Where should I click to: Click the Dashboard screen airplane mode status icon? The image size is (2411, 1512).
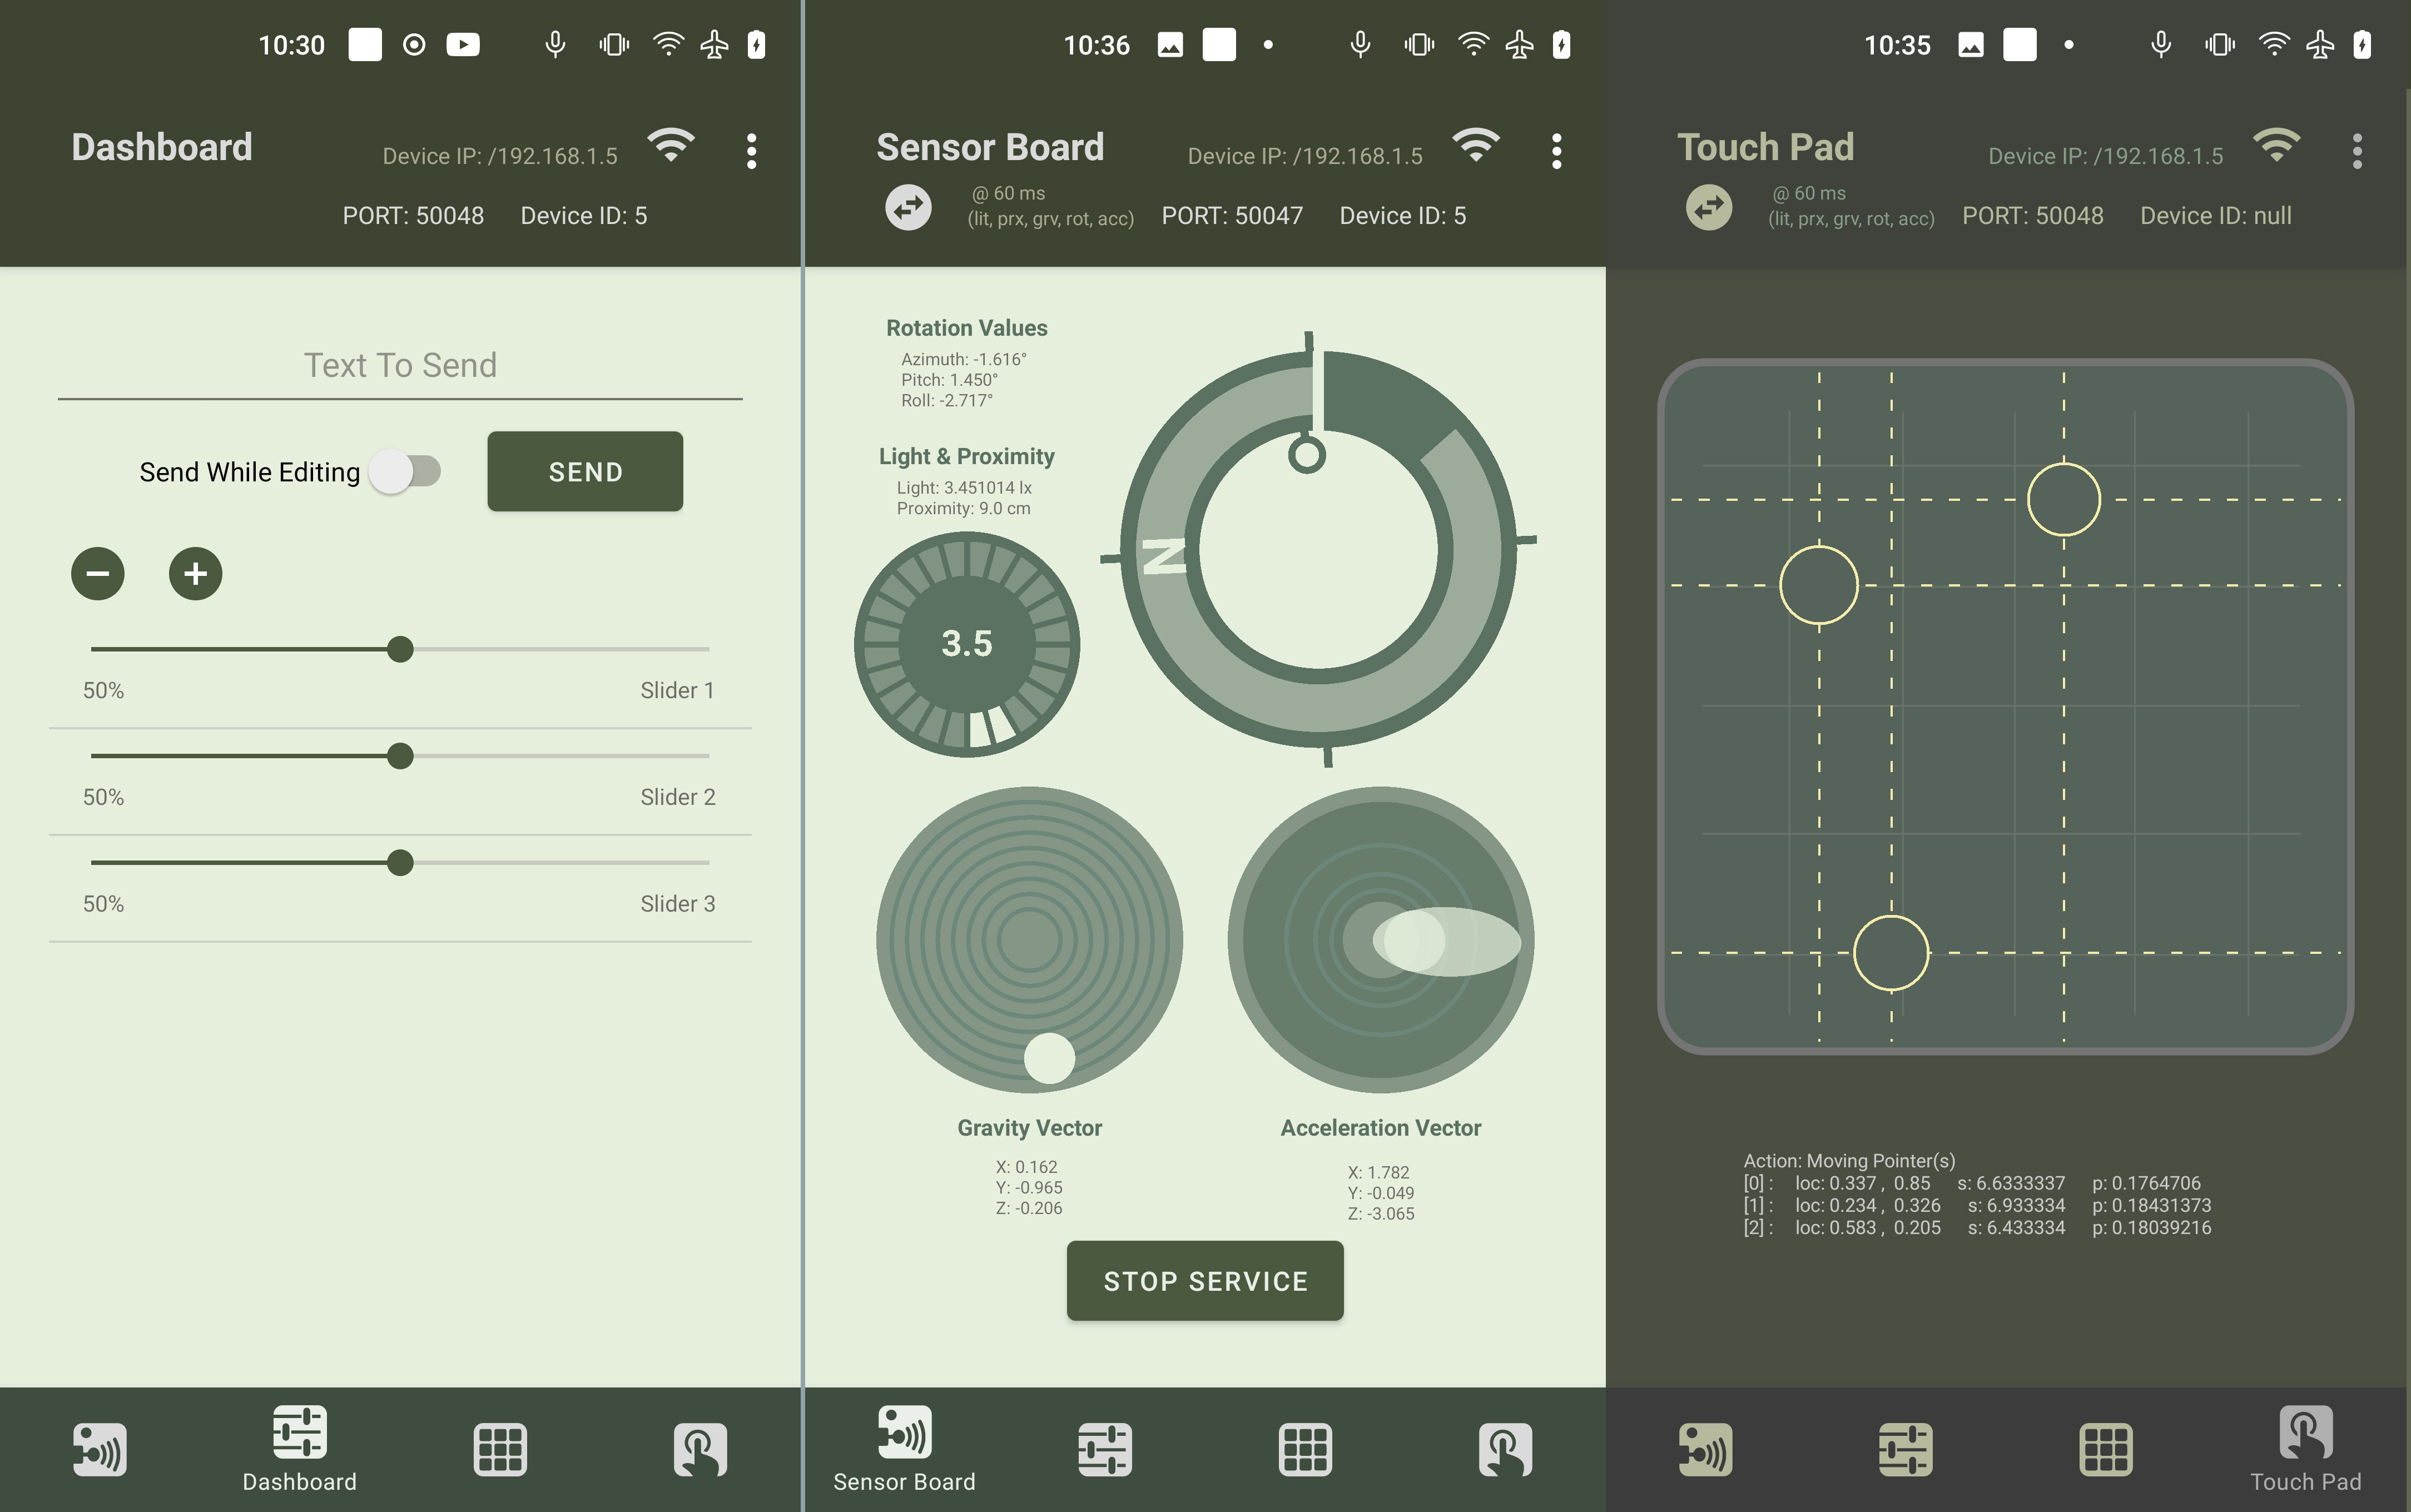(x=714, y=45)
